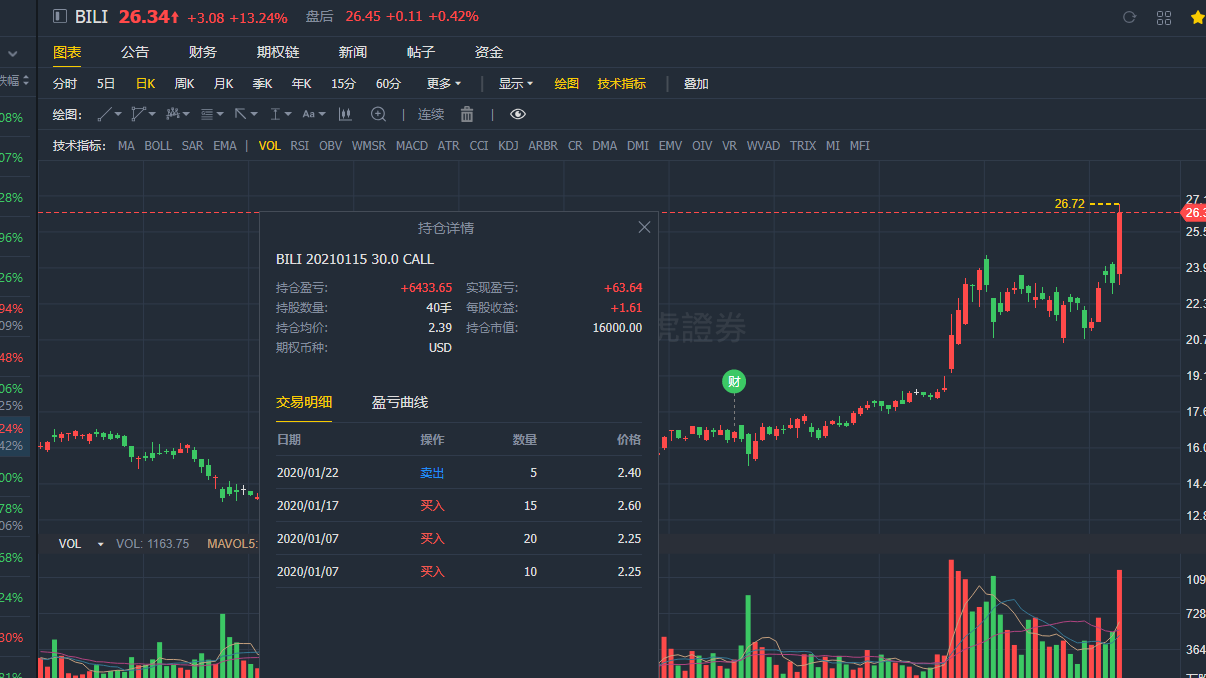1206x678 pixels.
Task: Close the 持仓详情 dialog
Action: (644, 227)
